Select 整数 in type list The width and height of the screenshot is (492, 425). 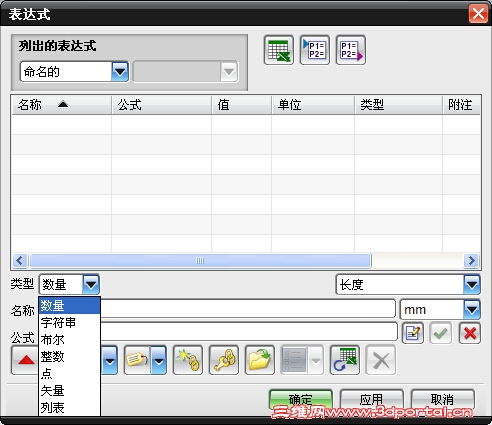tap(69, 357)
